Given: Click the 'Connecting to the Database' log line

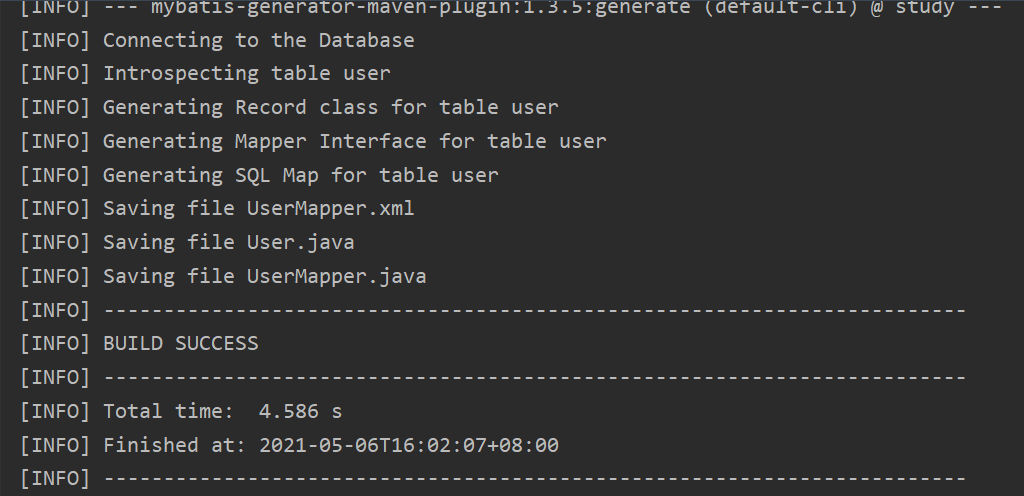Looking at the screenshot, I should (259, 40).
